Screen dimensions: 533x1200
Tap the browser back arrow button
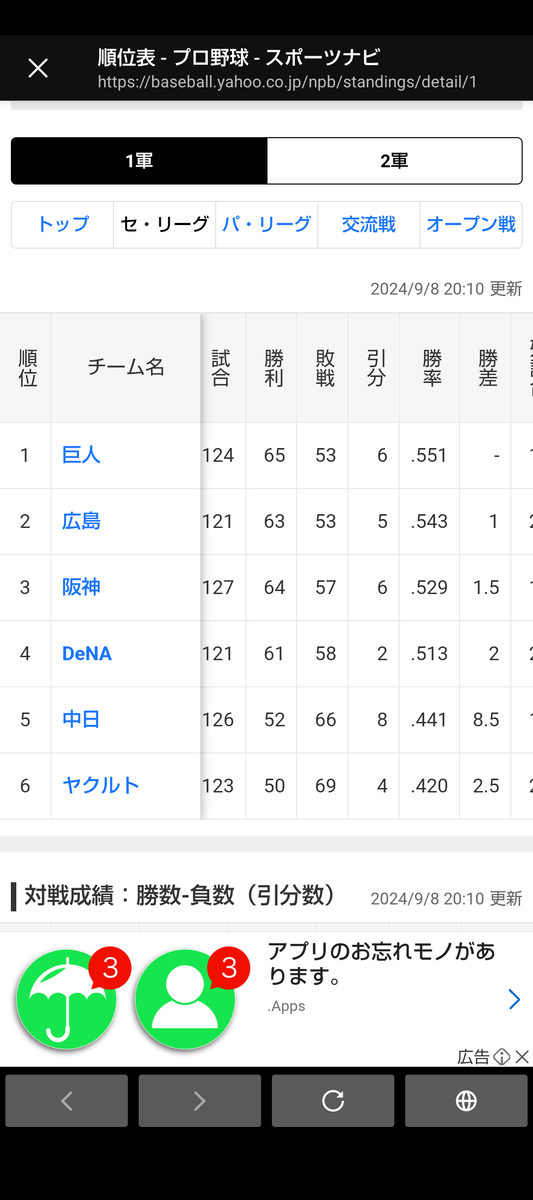click(67, 1101)
